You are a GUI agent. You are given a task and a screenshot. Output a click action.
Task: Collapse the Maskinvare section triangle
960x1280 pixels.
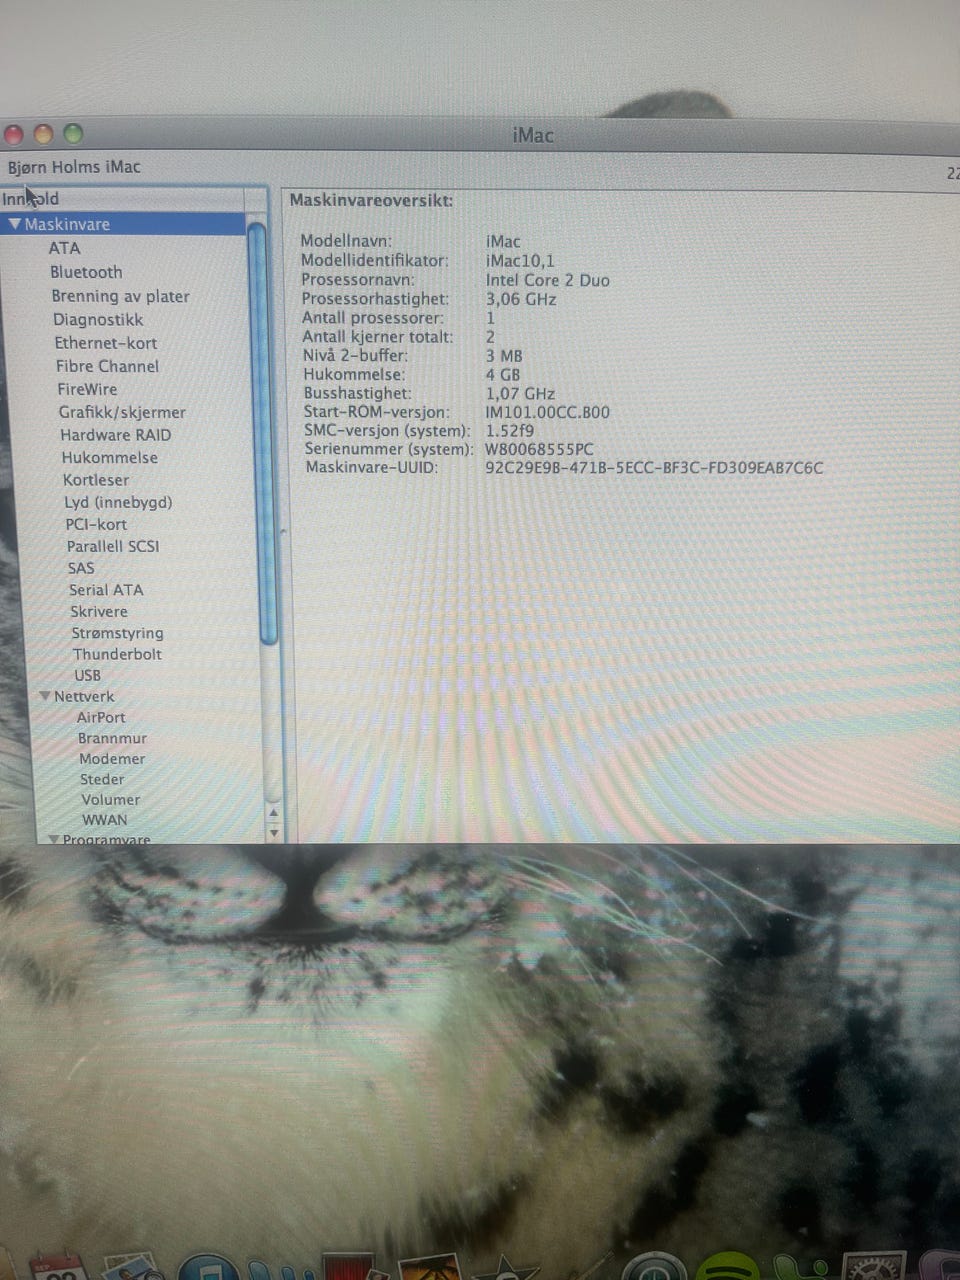14,224
